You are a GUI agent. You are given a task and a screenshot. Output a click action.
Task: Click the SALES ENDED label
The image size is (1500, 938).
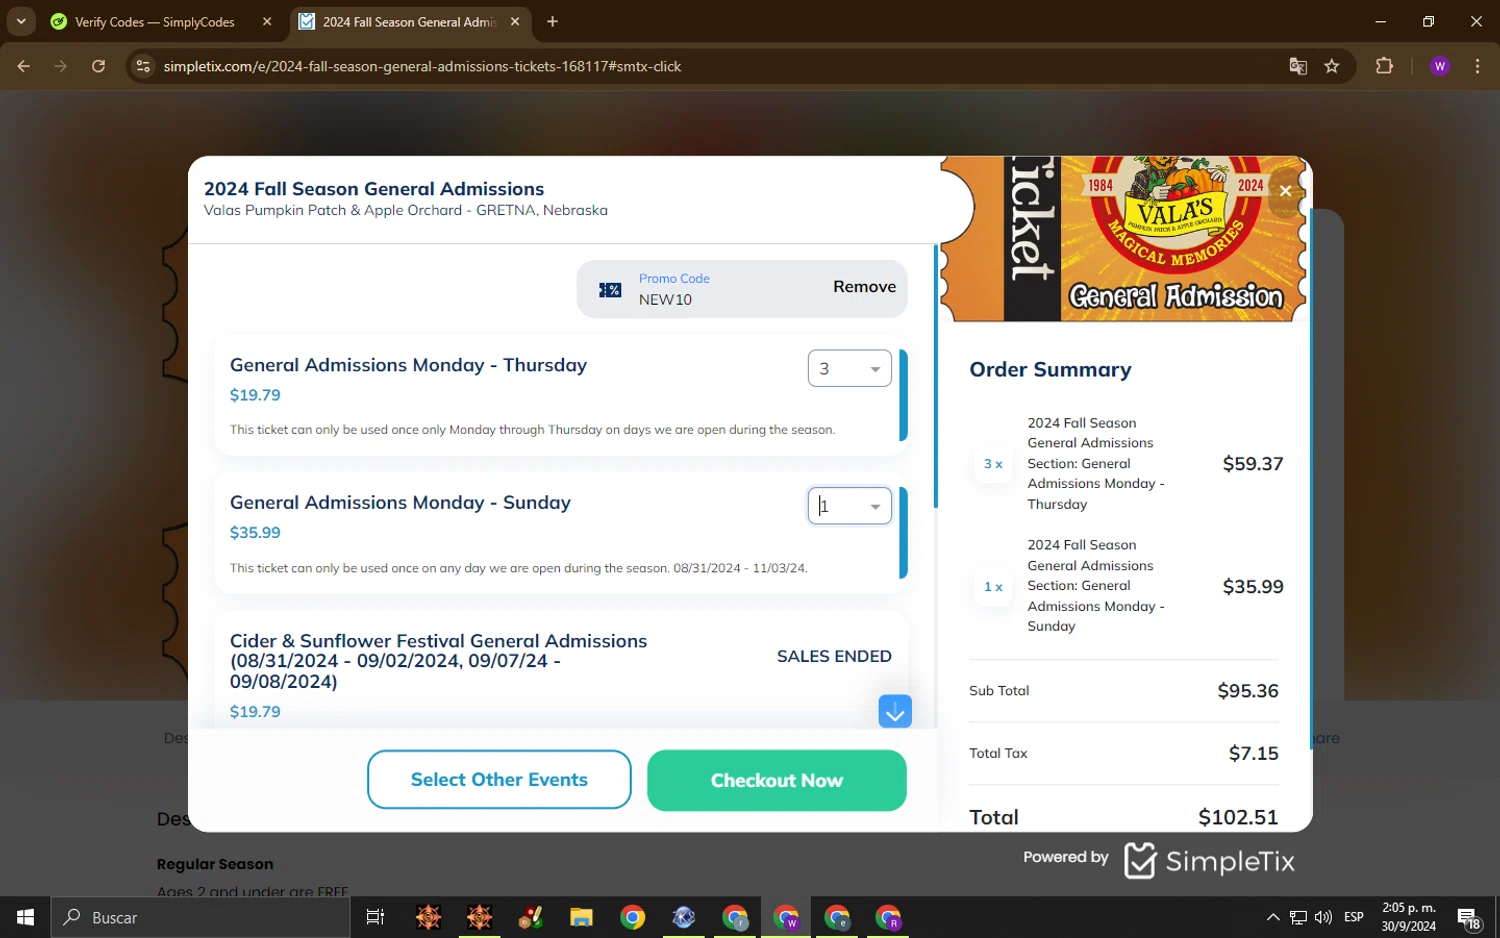coord(834,656)
